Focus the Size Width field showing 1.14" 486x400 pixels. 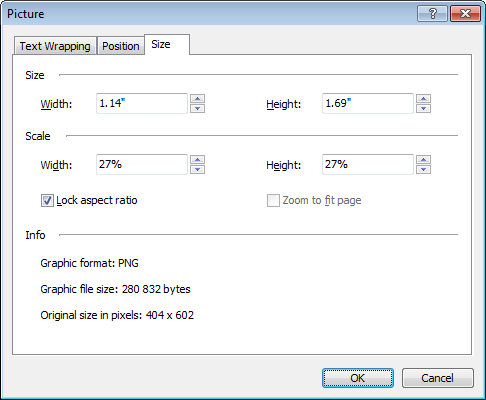(142, 103)
